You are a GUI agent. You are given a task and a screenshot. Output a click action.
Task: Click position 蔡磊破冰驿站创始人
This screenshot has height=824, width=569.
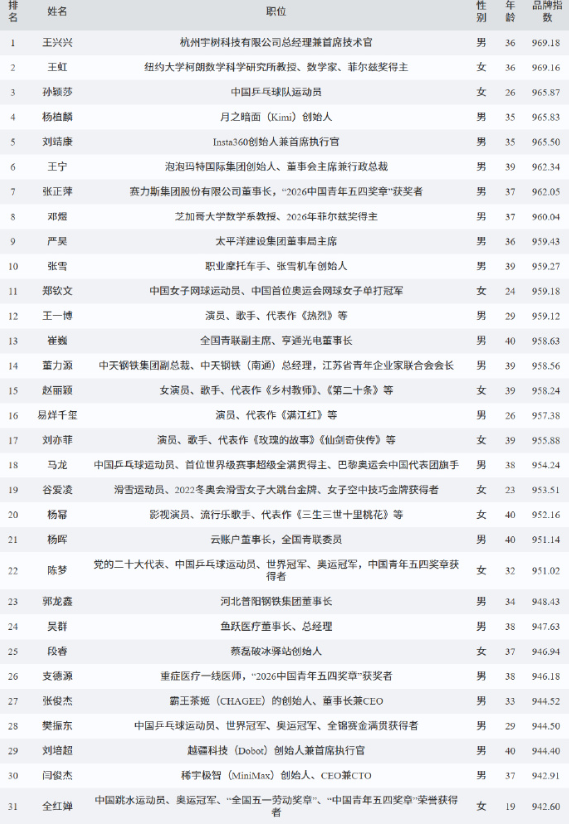point(276,651)
